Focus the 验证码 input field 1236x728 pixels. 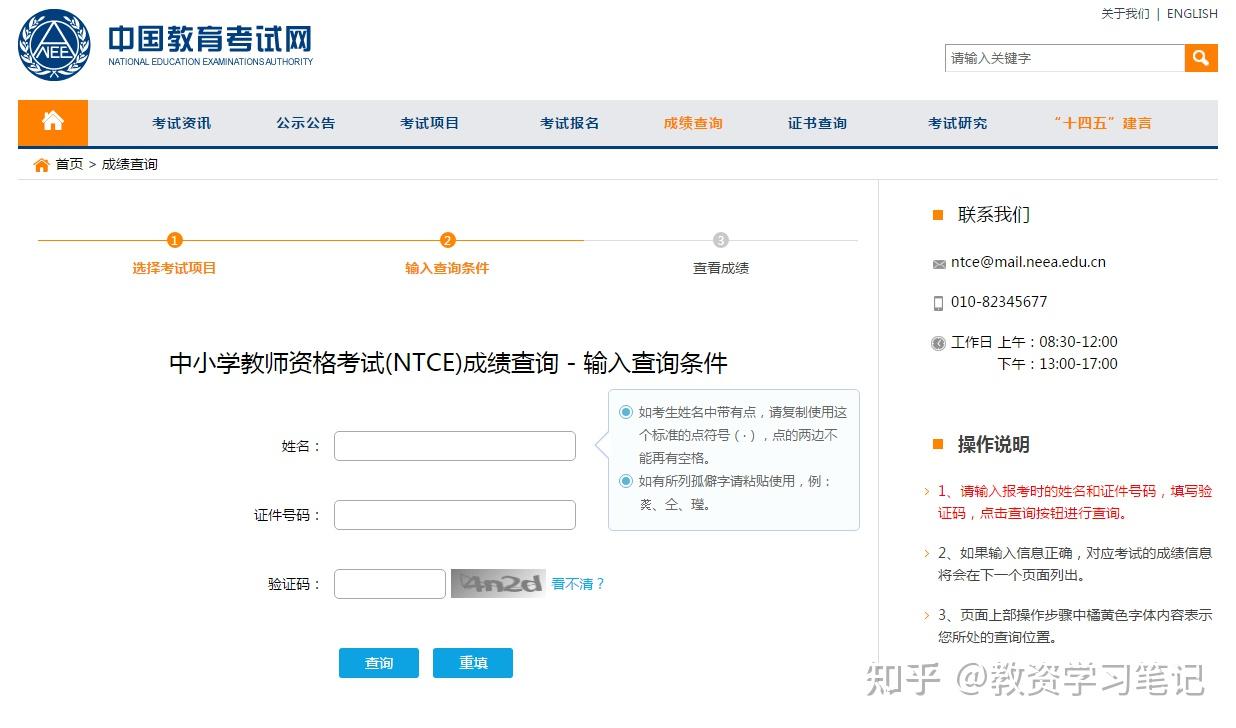click(390, 584)
